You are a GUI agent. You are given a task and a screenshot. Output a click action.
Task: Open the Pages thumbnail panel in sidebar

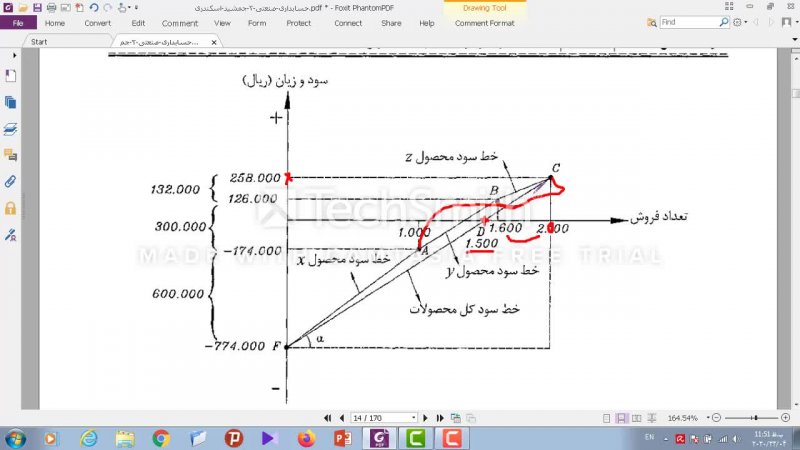click(x=11, y=102)
